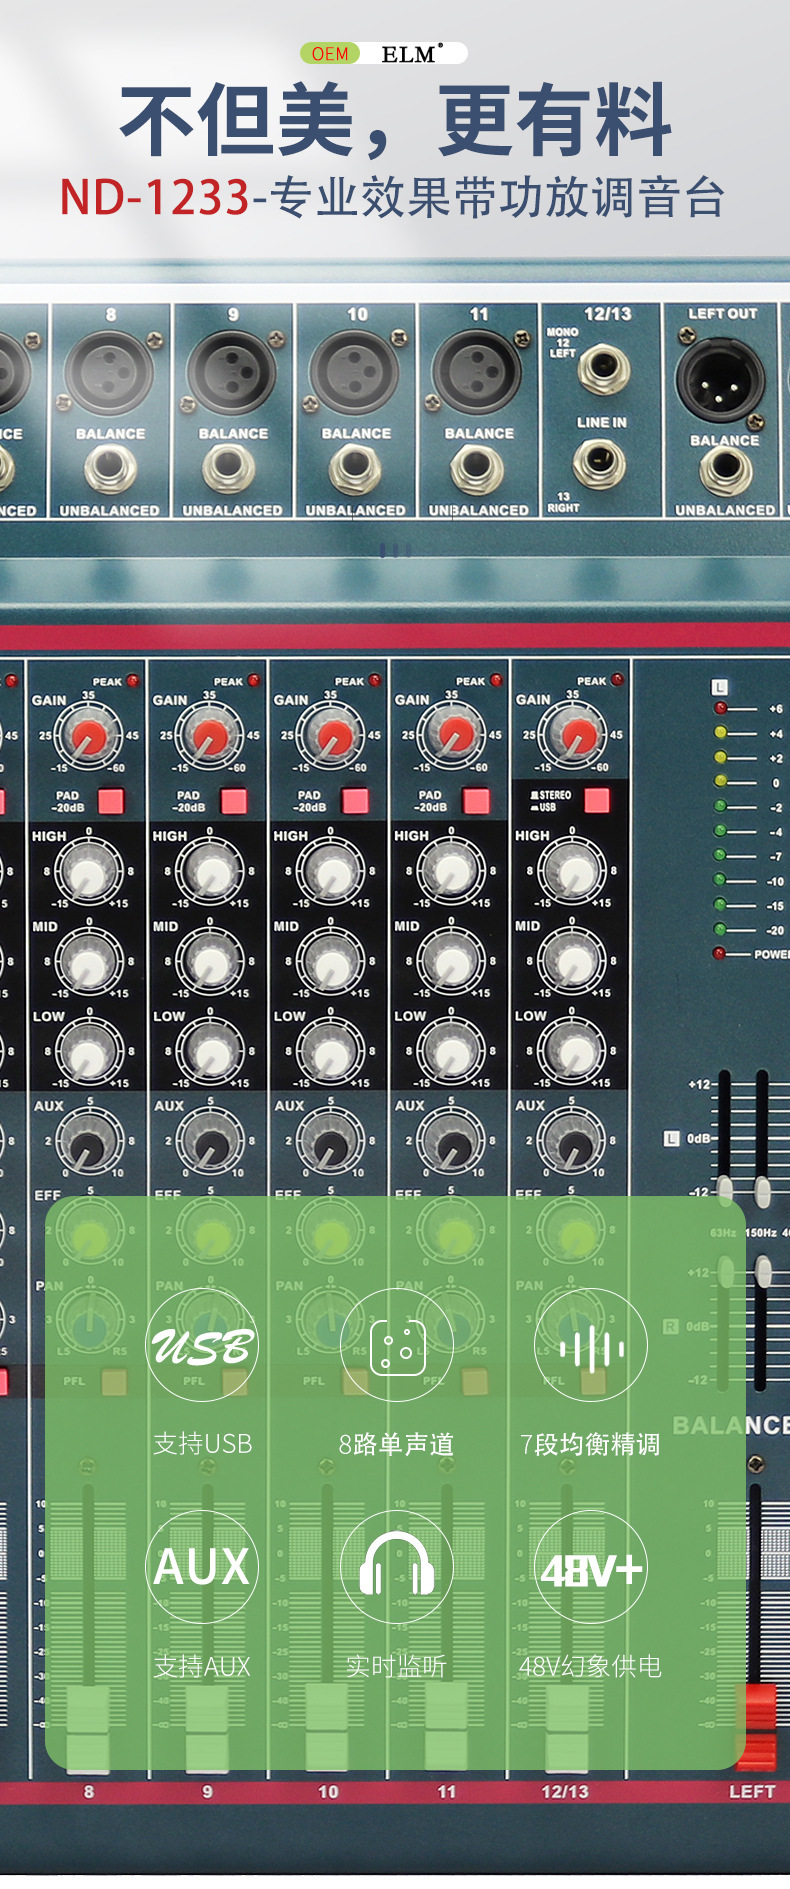
Task: Click channel 8 PEAK indicator LED
Action: [x=132, y=680]
